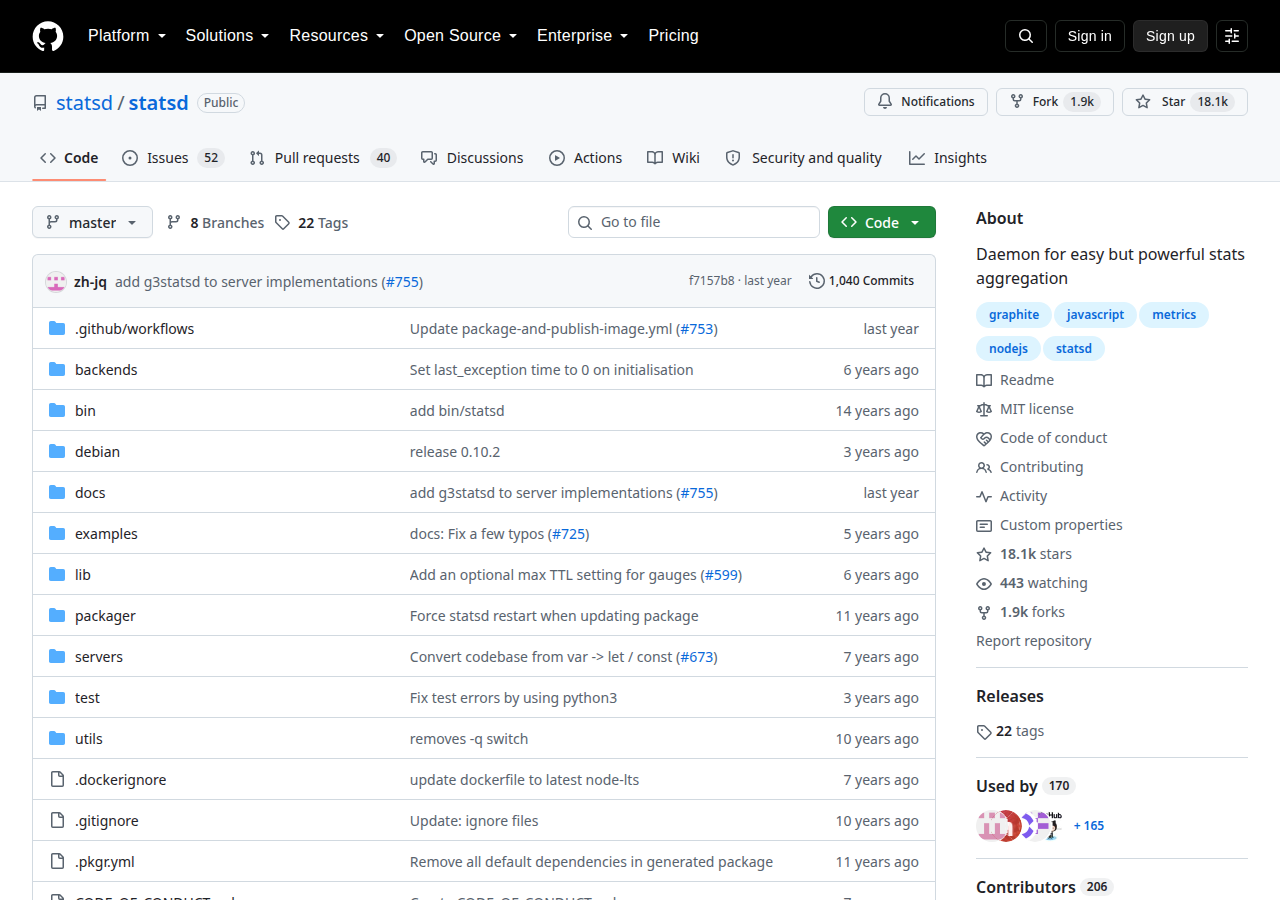Open the backends folder
Viewport: 1280px width, 900px height.
click(x=106, y=370)
